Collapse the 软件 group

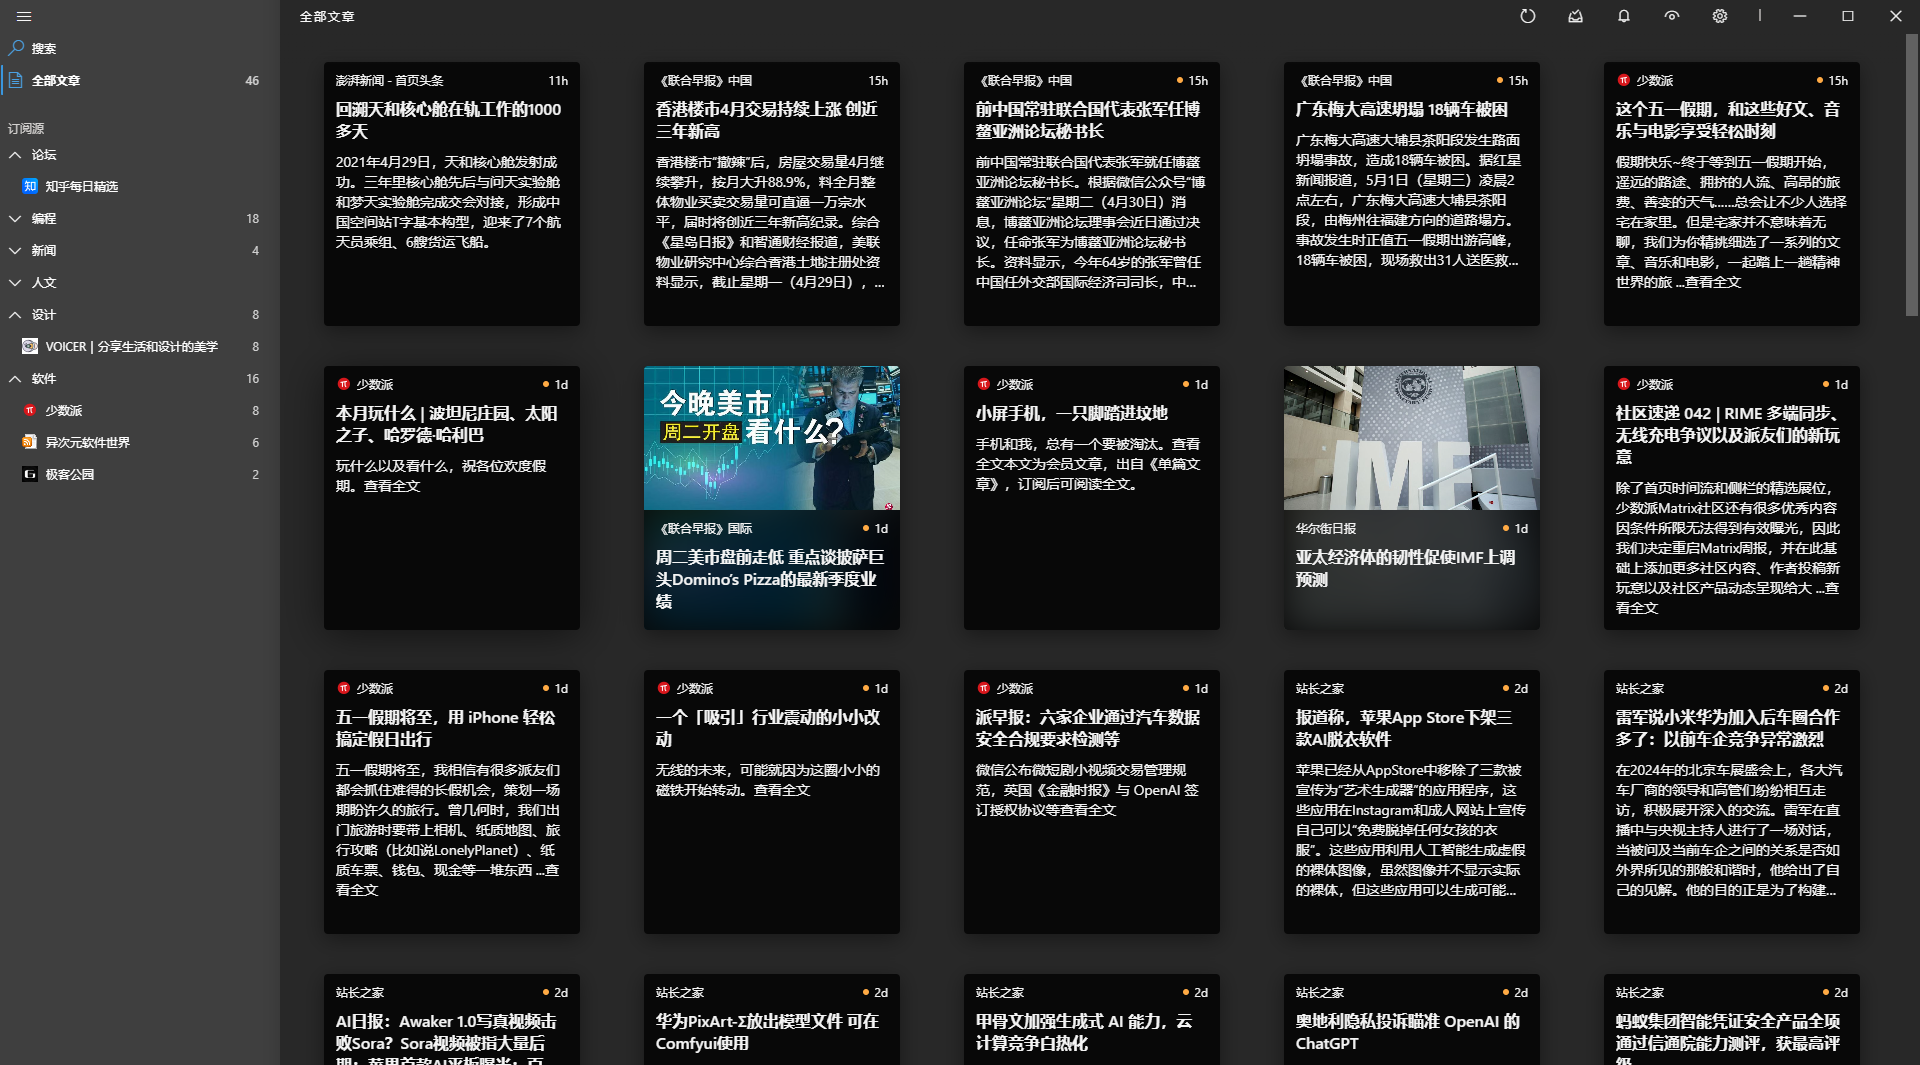(15, 378)
